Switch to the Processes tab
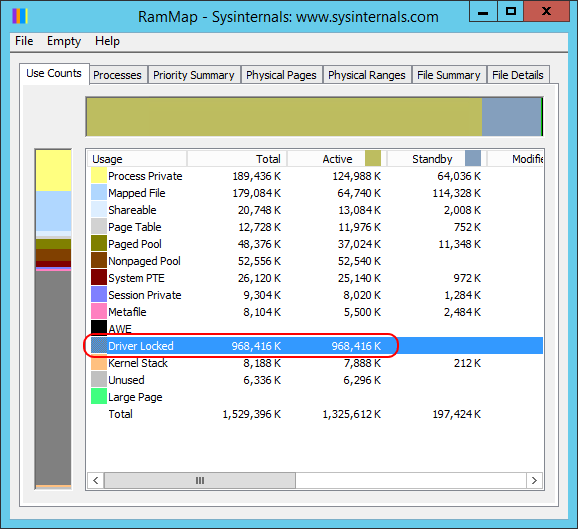 [117, 75]
